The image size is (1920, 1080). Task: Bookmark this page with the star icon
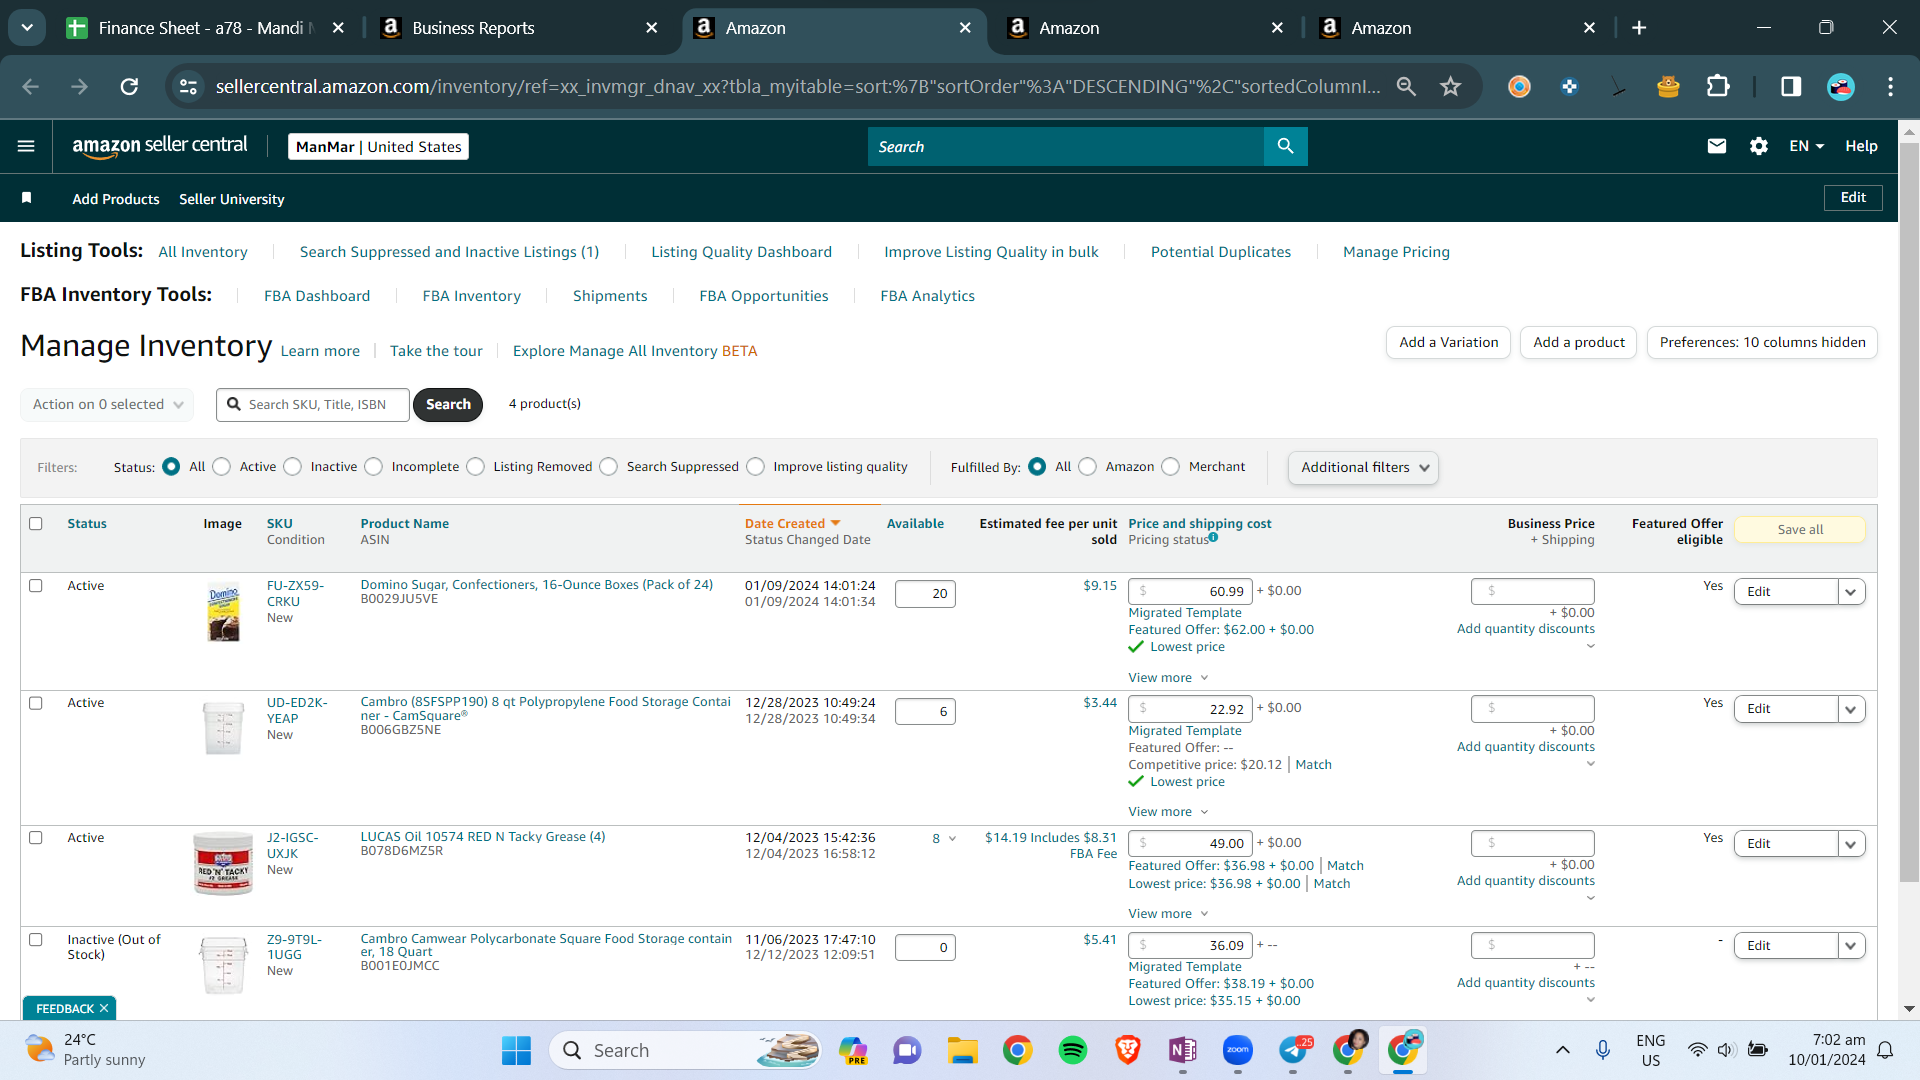(1451, 87)
